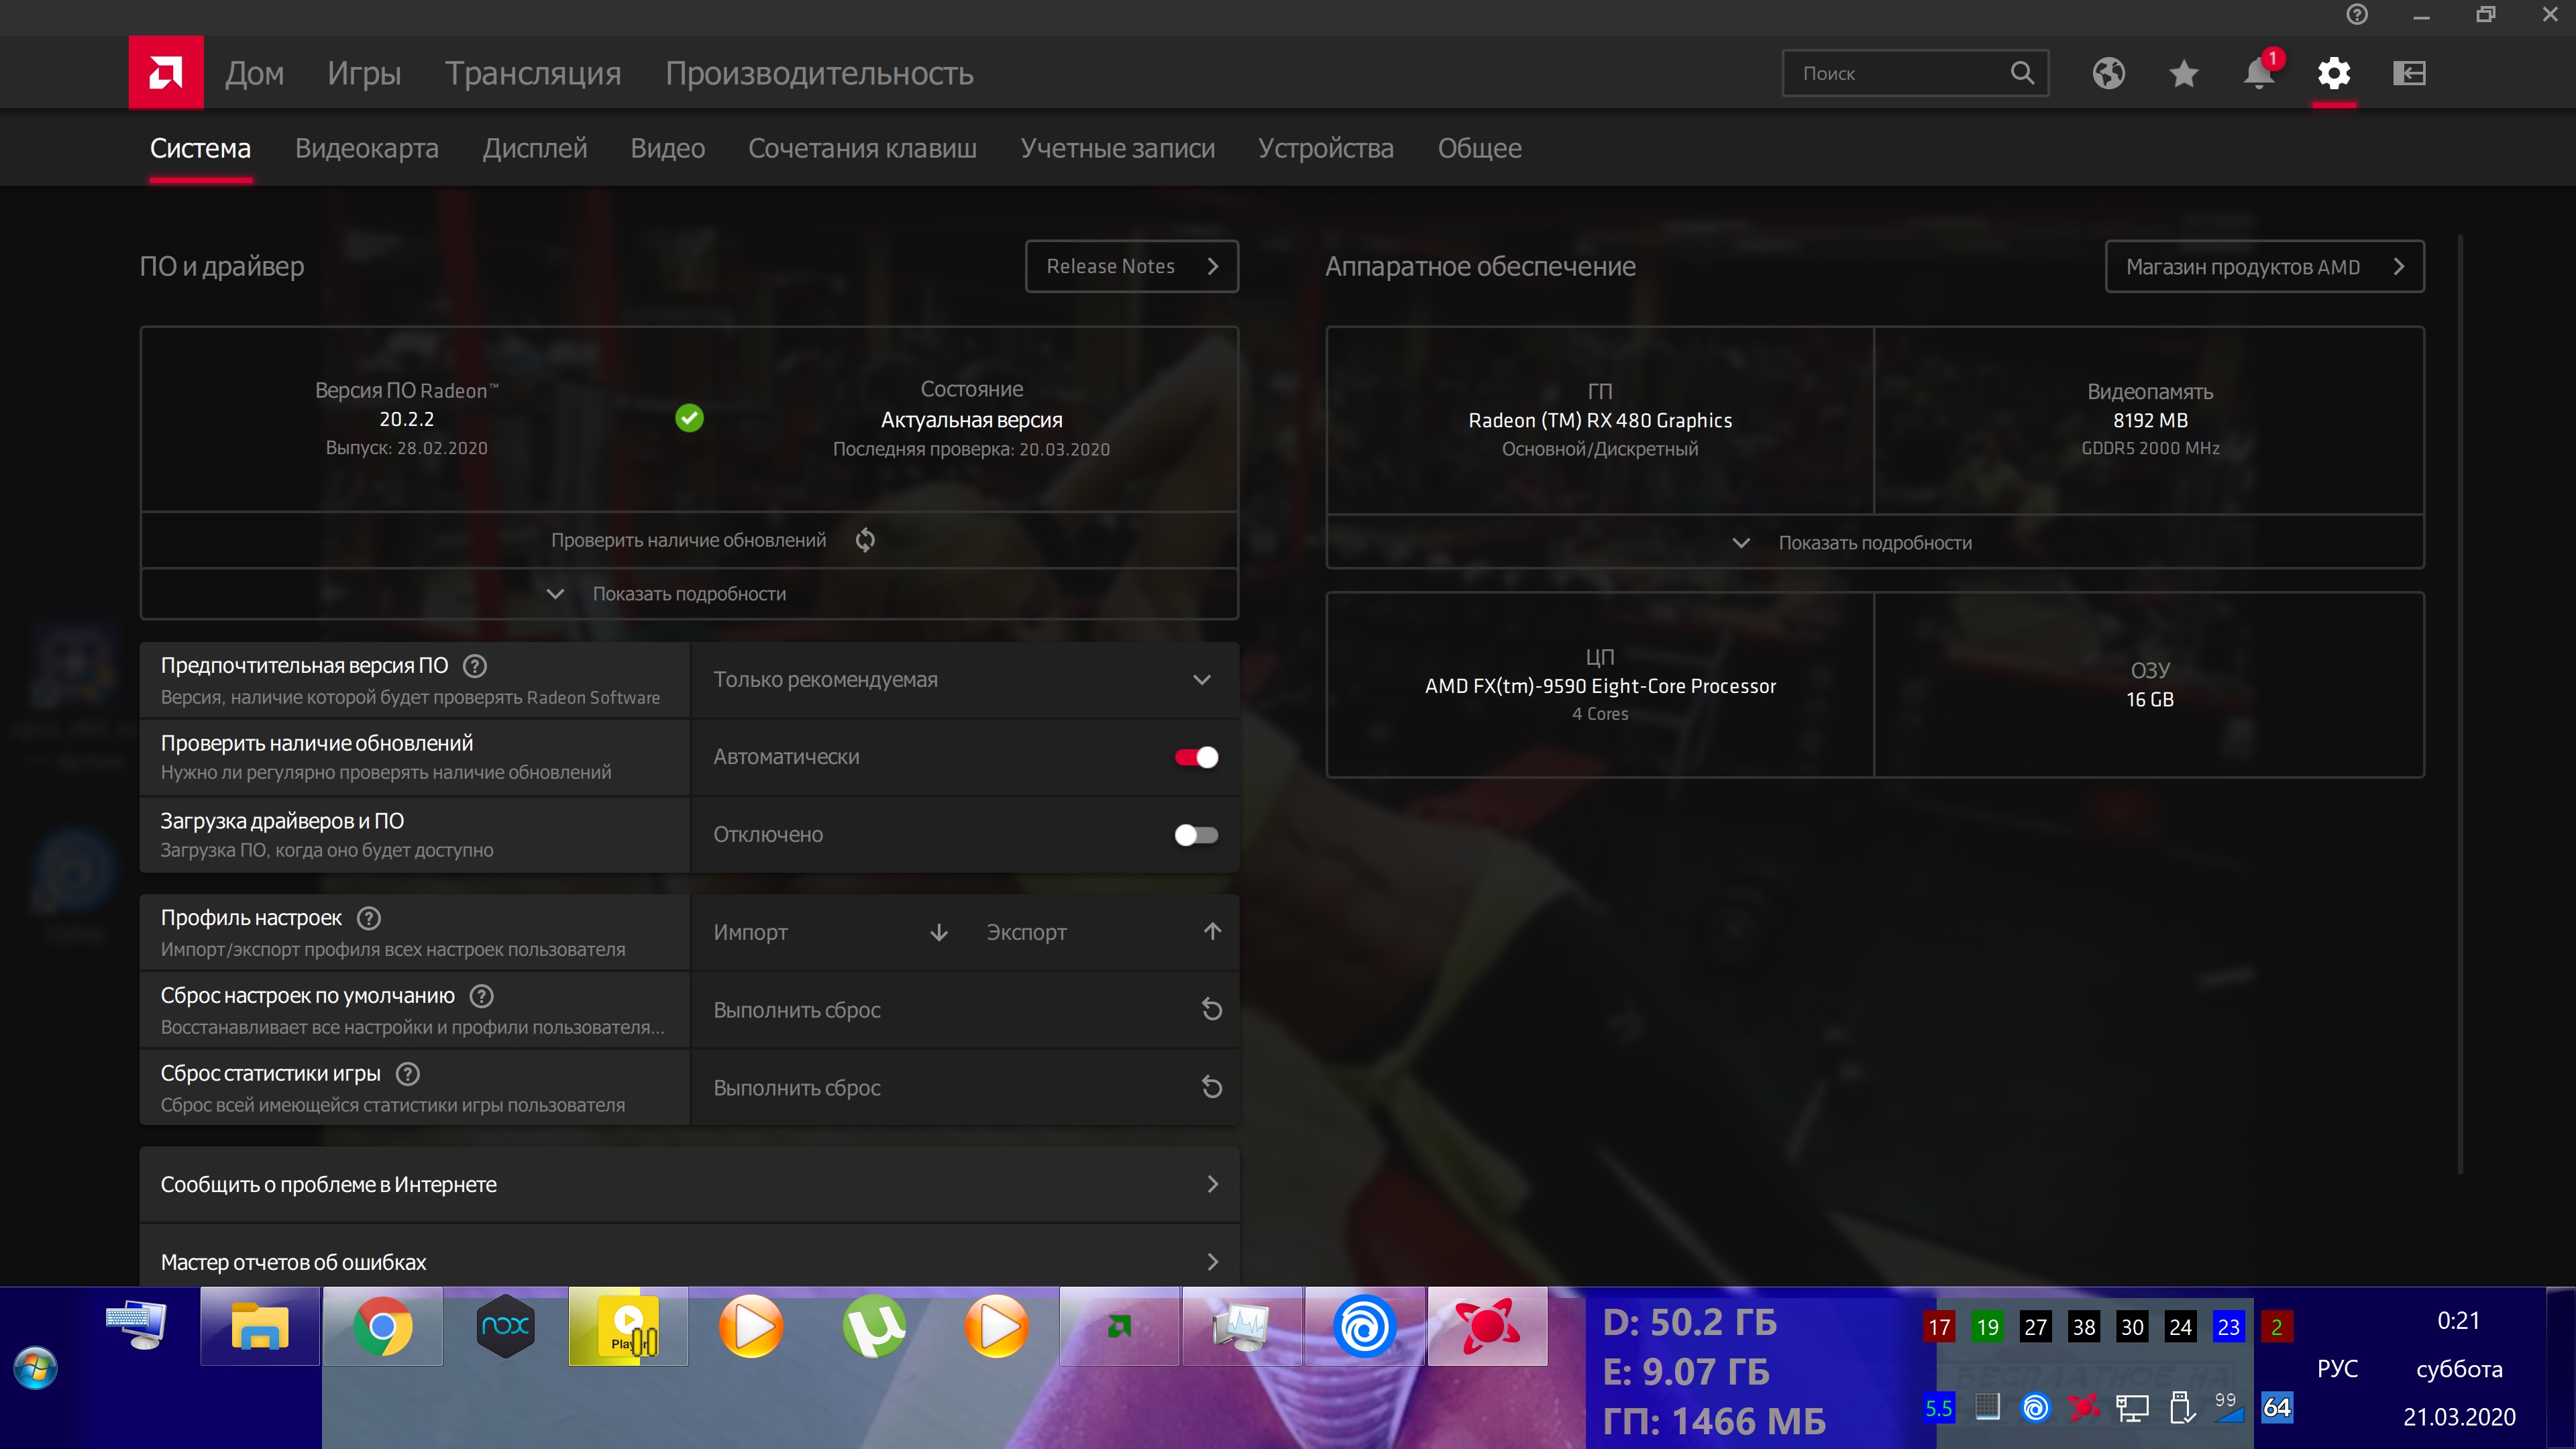Switch to the Видеокарта tab
The image size is (2576, 1449).
click(x=366, y=148)
